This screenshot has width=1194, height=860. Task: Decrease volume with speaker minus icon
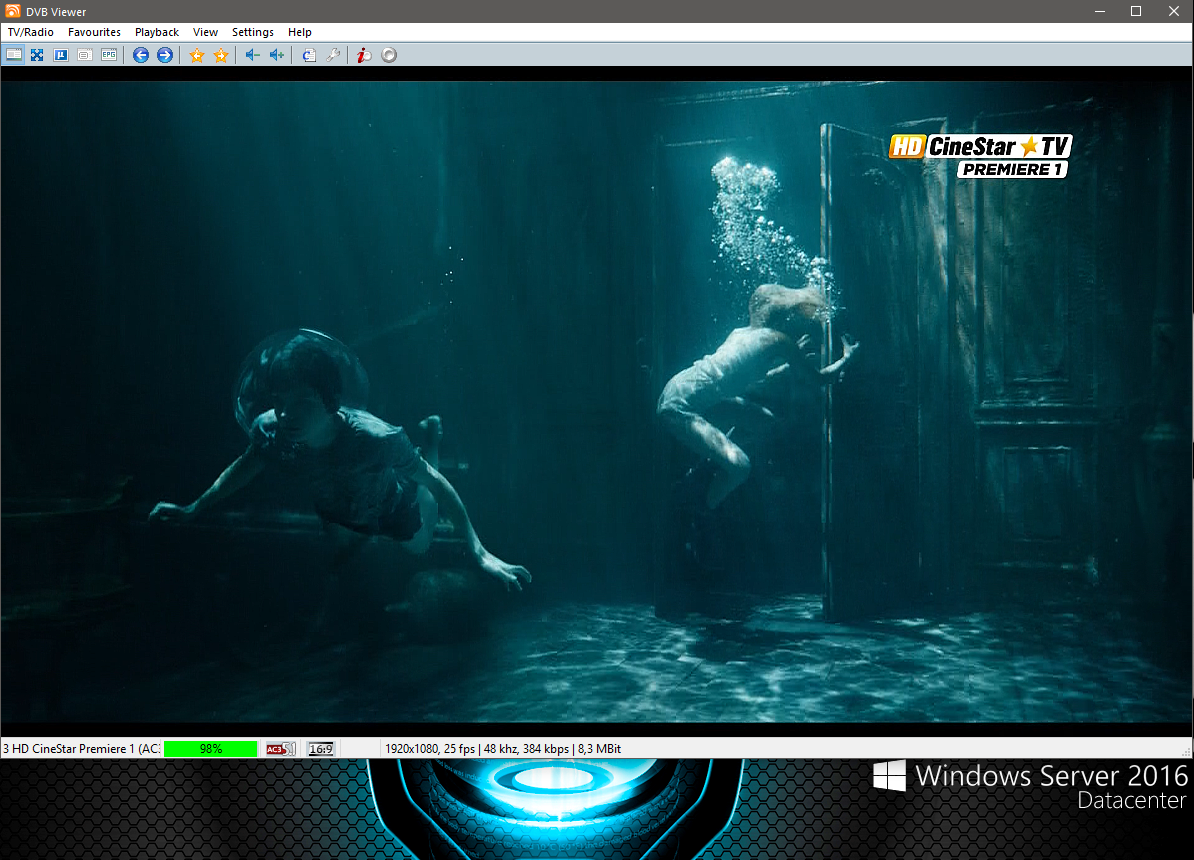coord(253,55)
